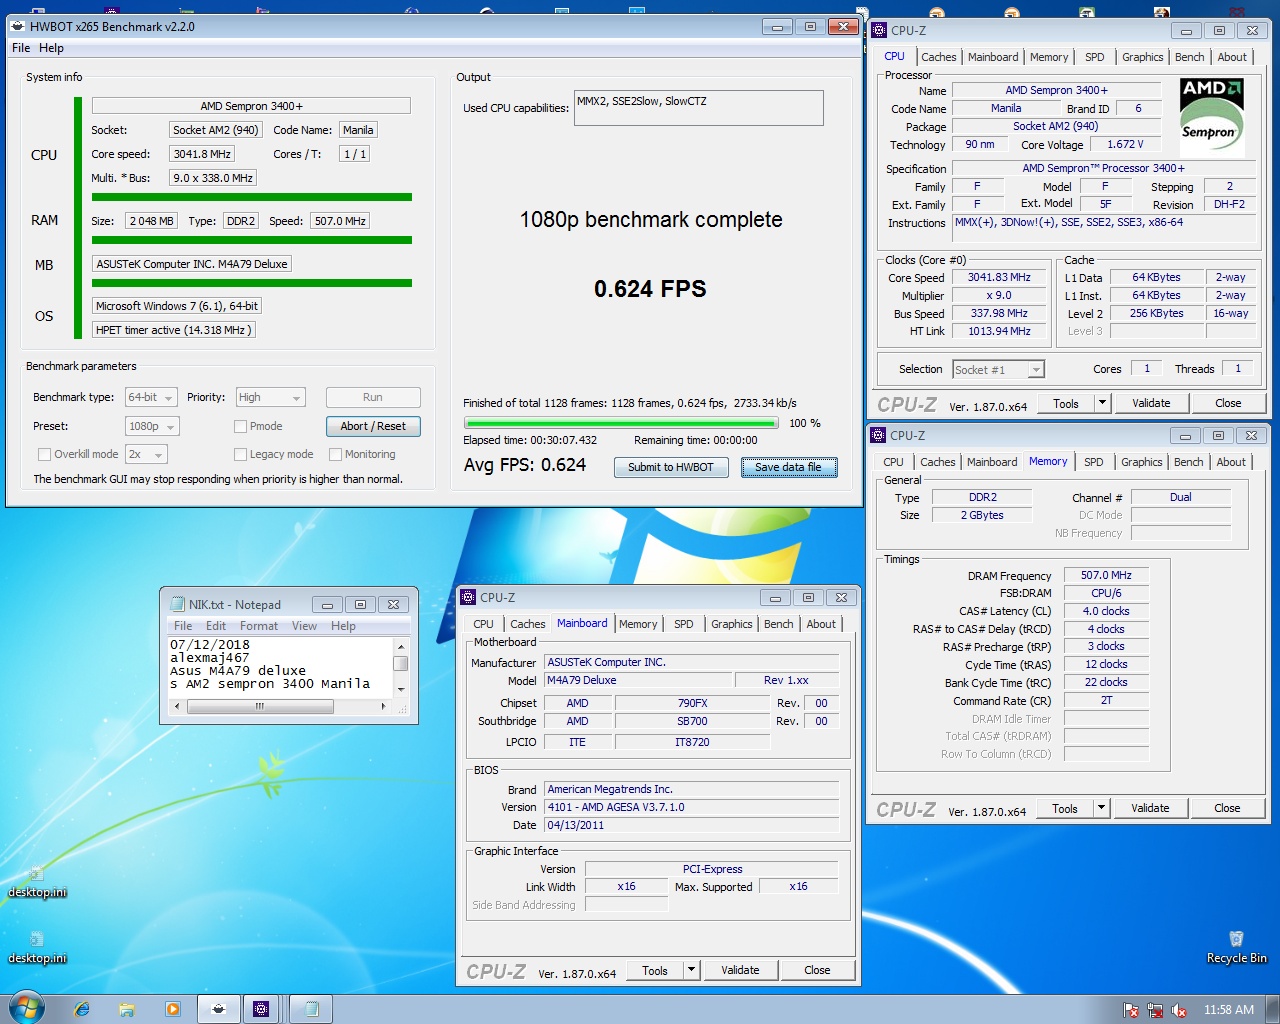Toggle the Legacy mode checkbox
Screen dimensions: 1280x1024
(x=240, y=454)
